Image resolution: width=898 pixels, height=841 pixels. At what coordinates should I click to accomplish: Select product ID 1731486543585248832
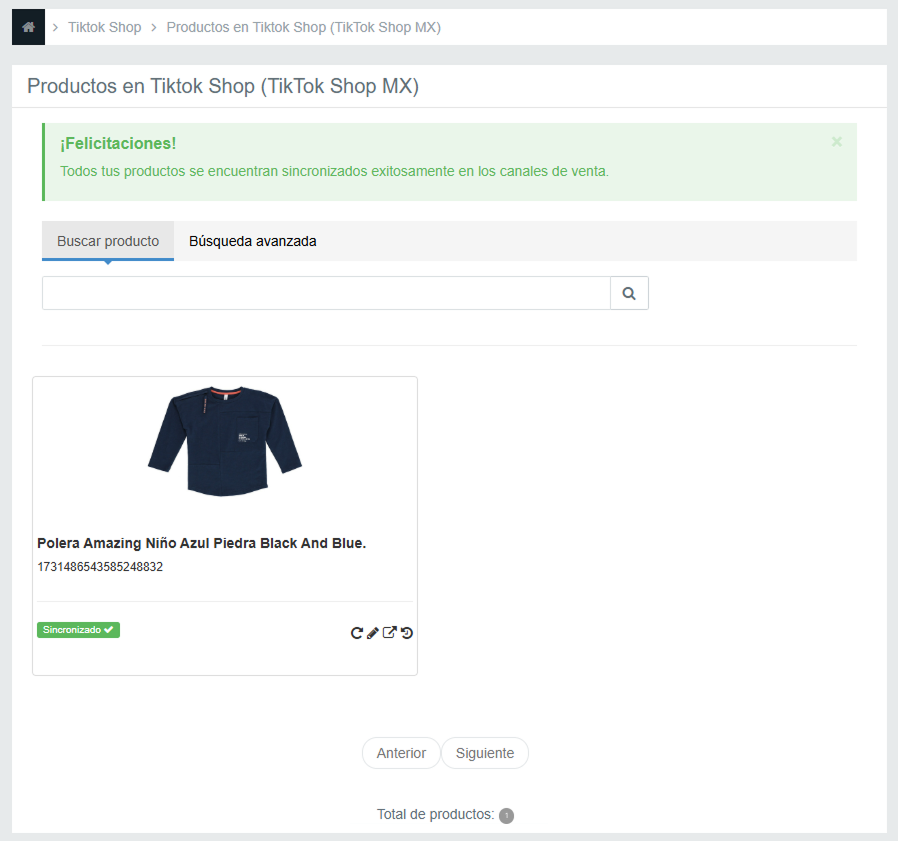point(100,567)
